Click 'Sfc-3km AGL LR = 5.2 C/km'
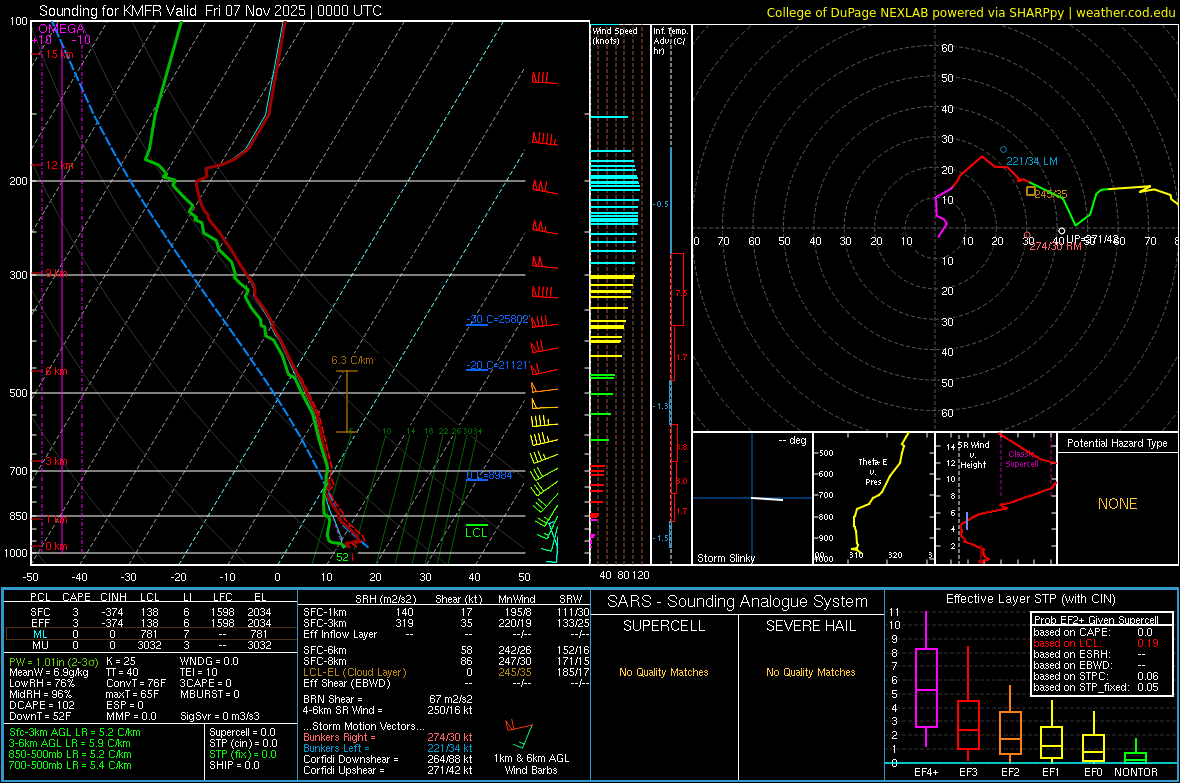This screenshot has width=1180, height=783. tap(75, 732)
